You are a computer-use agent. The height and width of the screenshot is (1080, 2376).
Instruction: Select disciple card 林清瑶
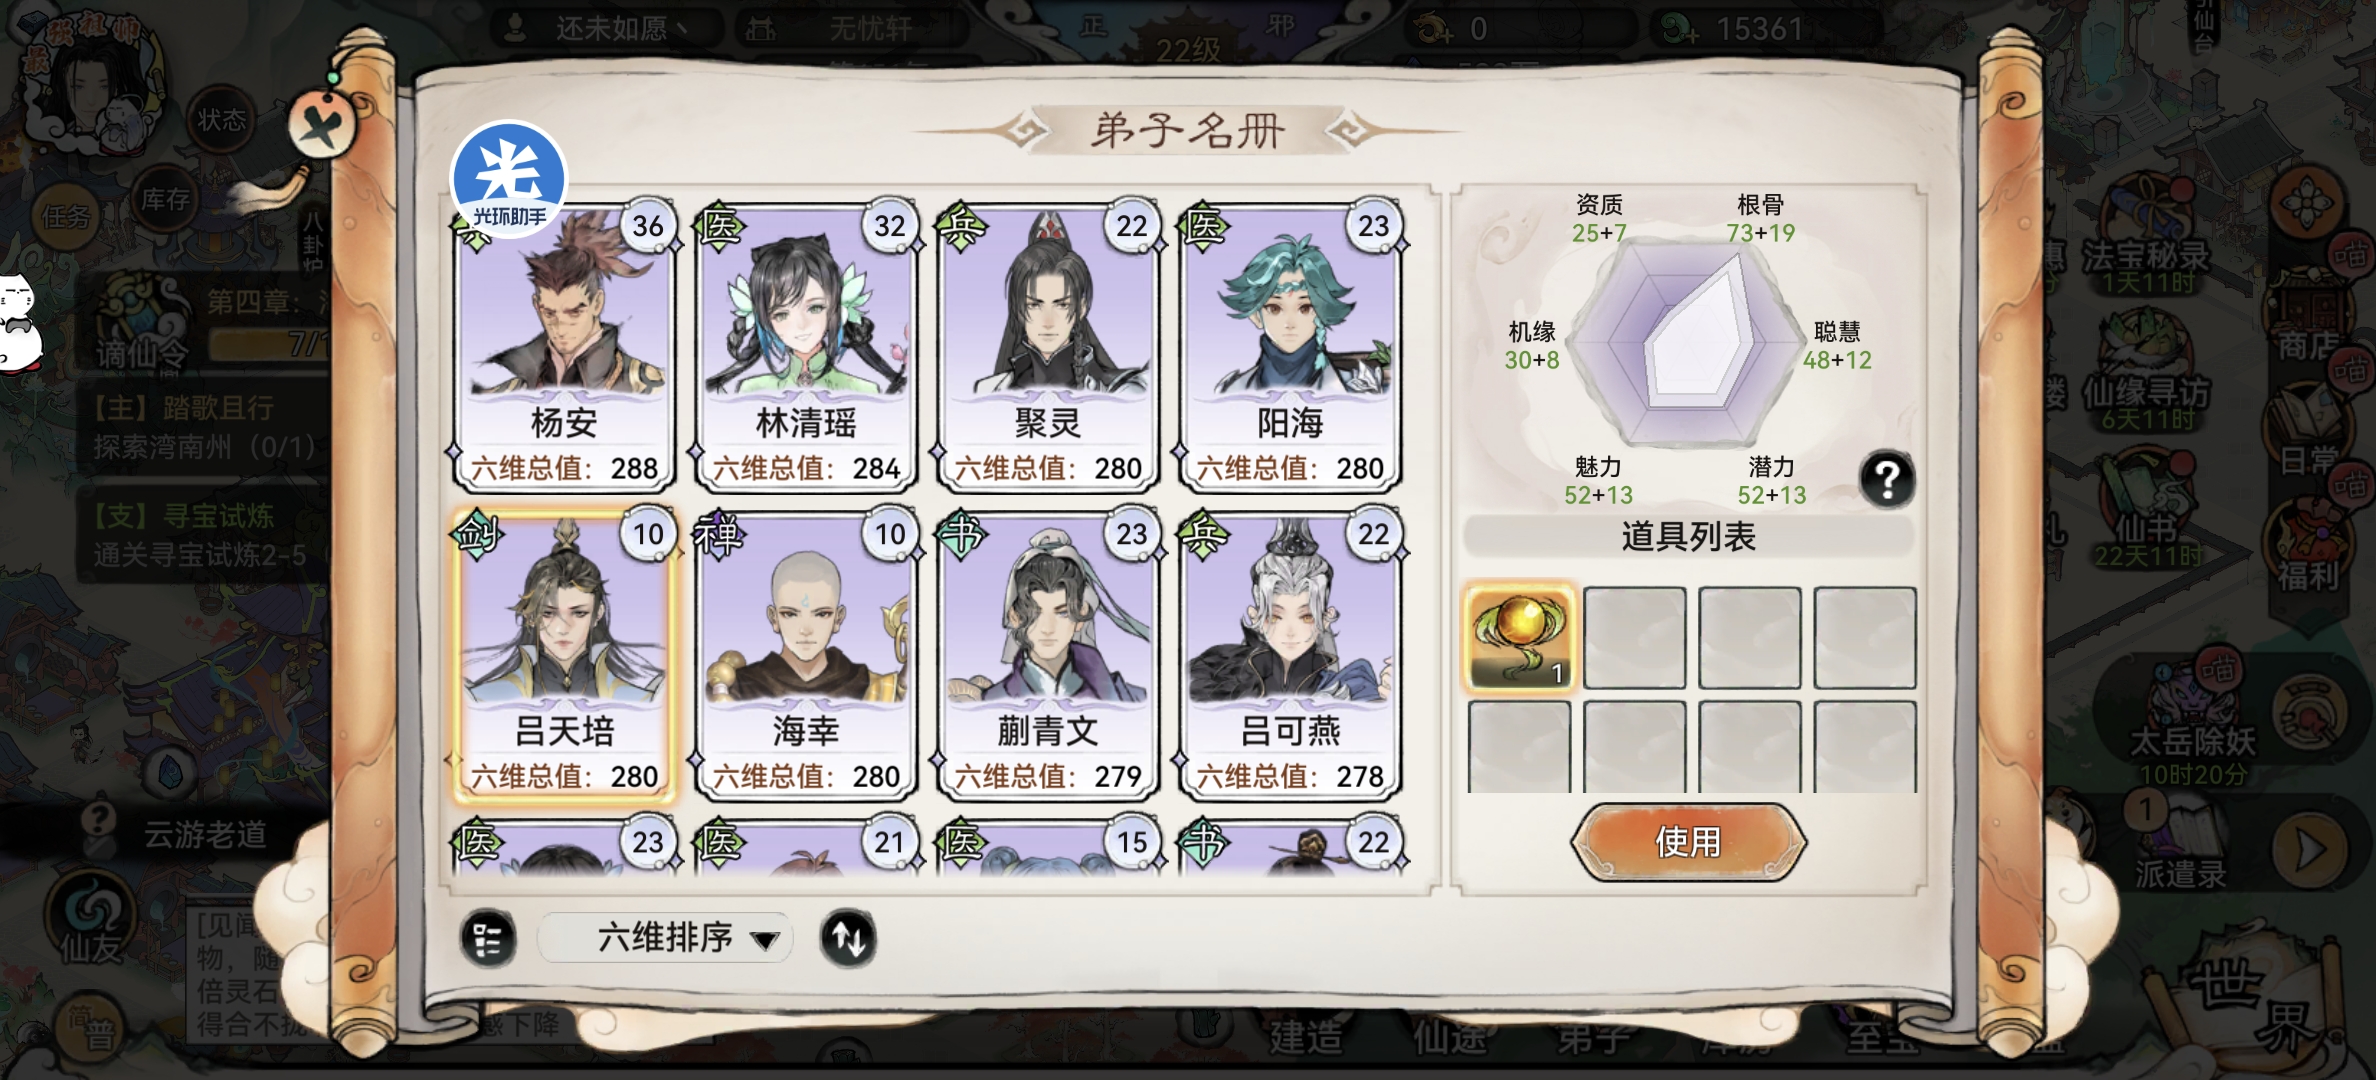(x=806, y=347)
